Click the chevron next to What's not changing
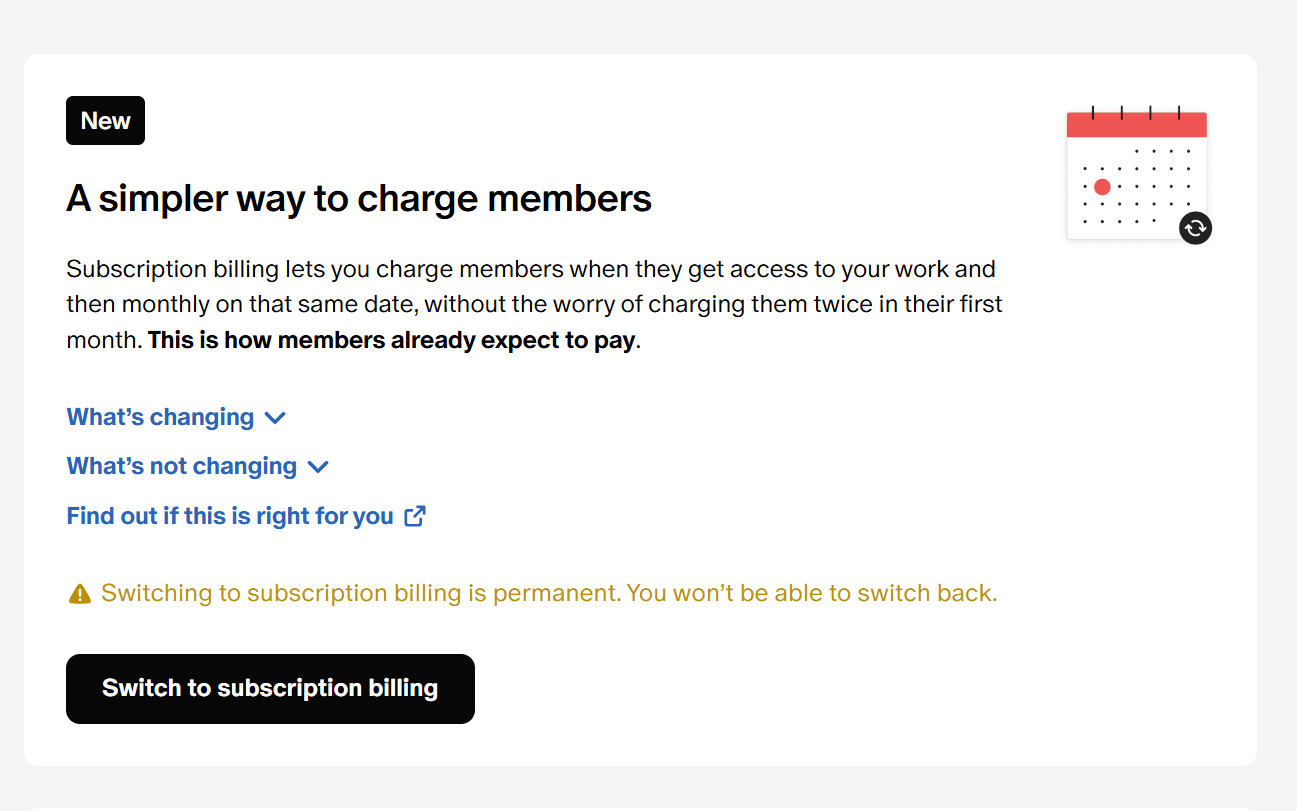1297x811 pixels. 318,467
